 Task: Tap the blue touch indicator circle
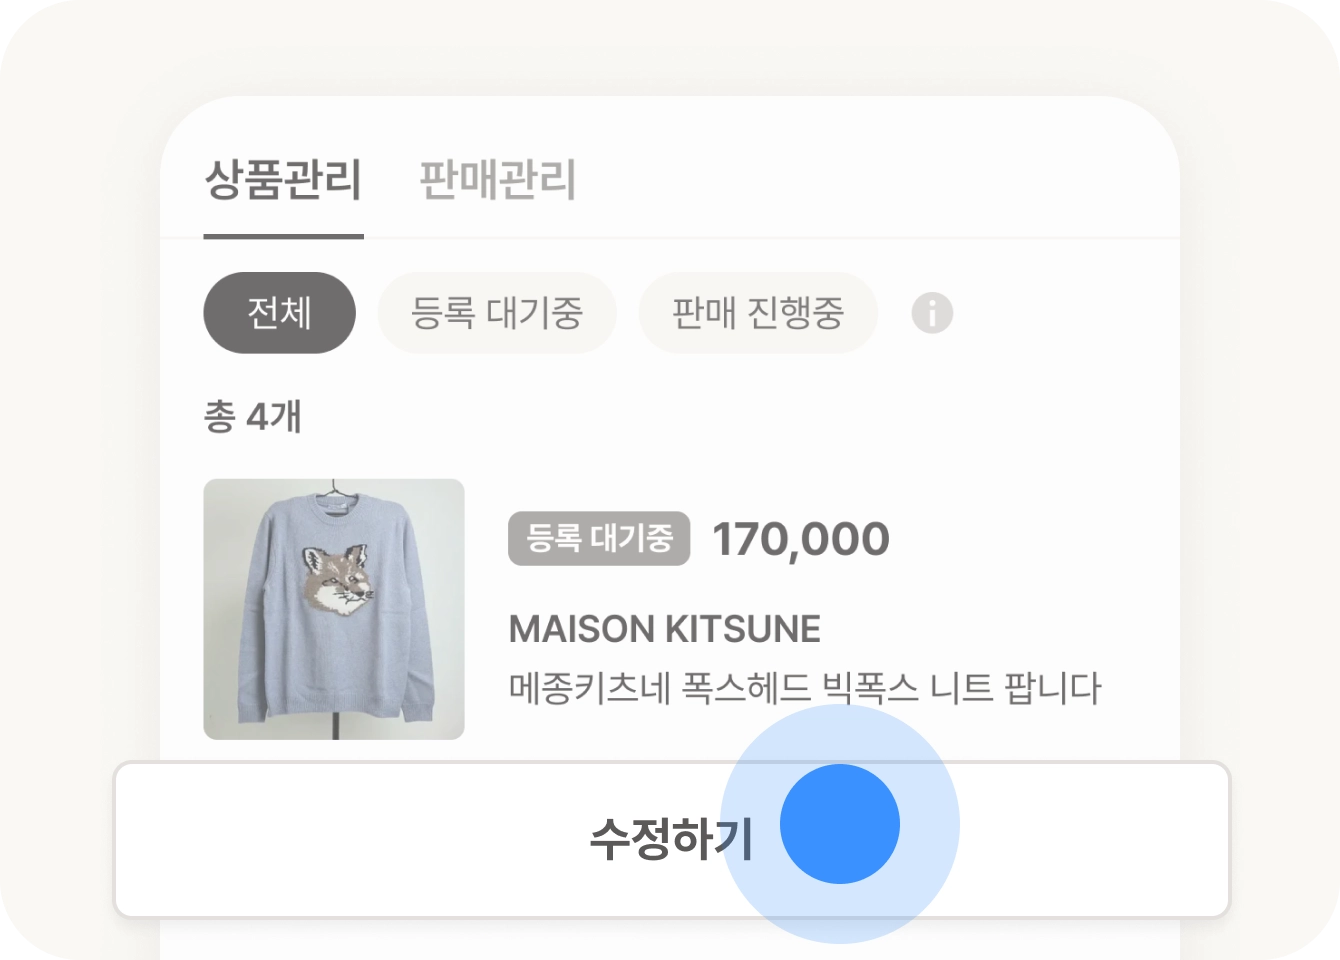click(x=840, y=824)
